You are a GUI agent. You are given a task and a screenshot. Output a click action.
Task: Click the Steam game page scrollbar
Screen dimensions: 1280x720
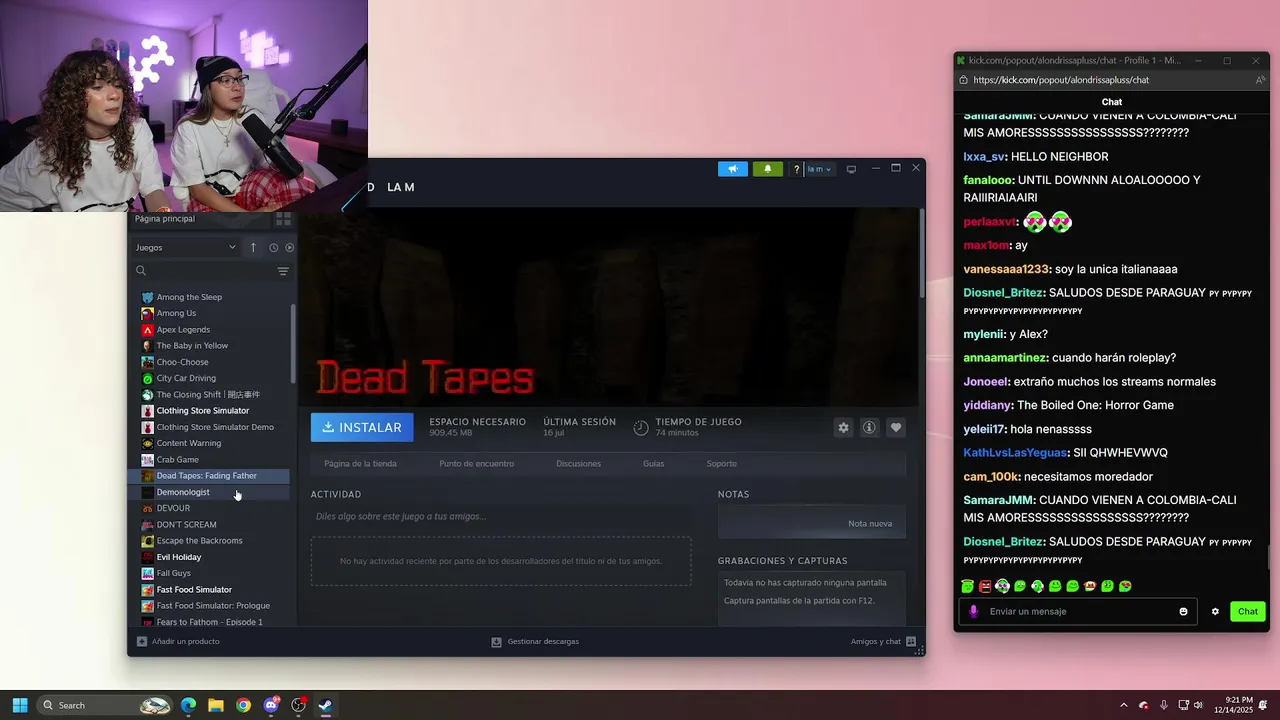921,251
